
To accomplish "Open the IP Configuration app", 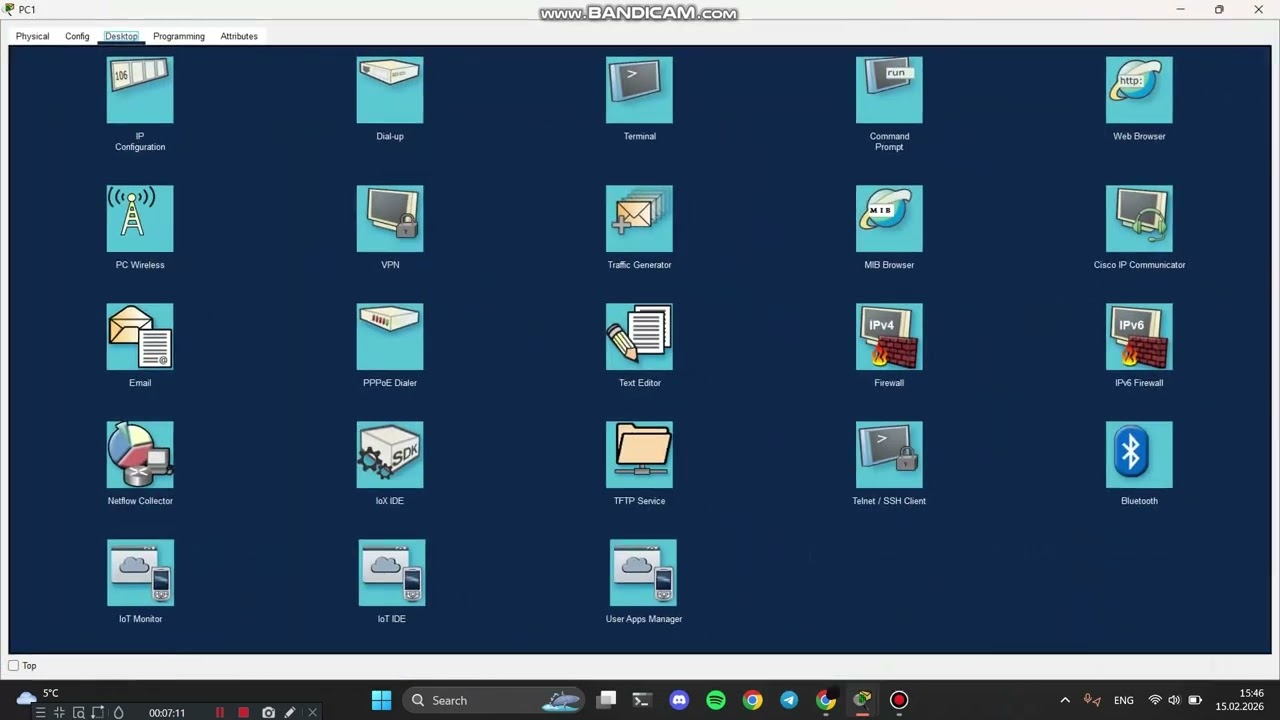I will pyautogui.click(x=140, y=90).
